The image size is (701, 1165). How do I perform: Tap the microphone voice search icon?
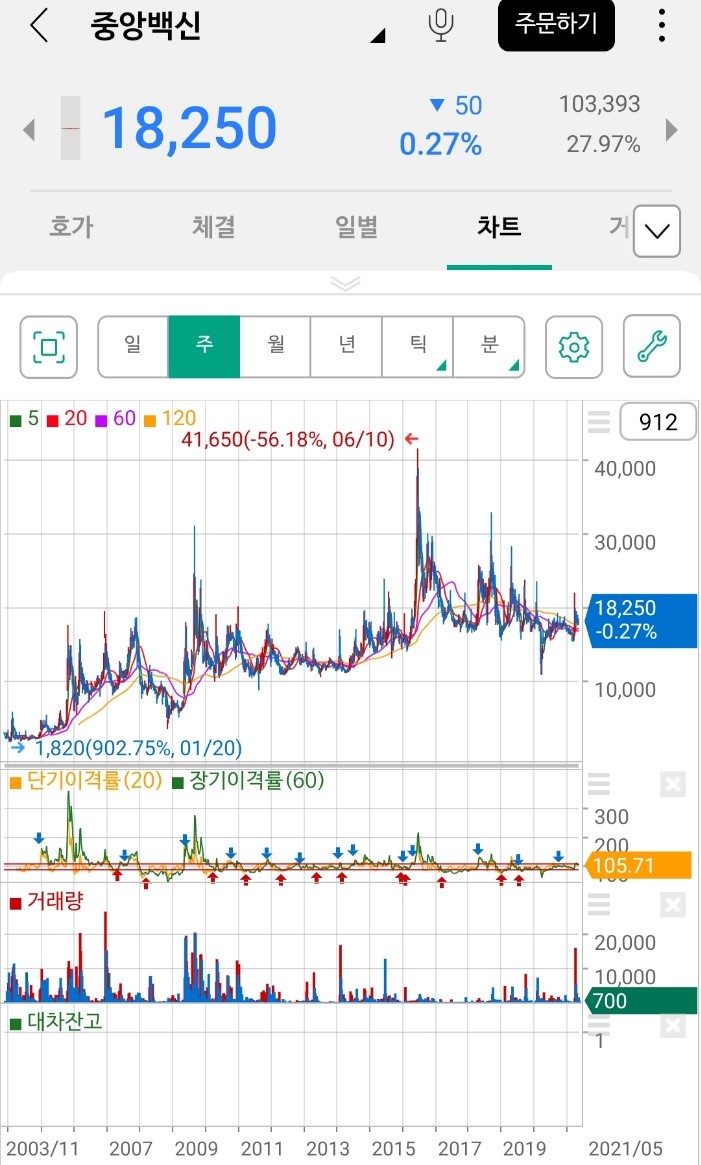point(441,25)
